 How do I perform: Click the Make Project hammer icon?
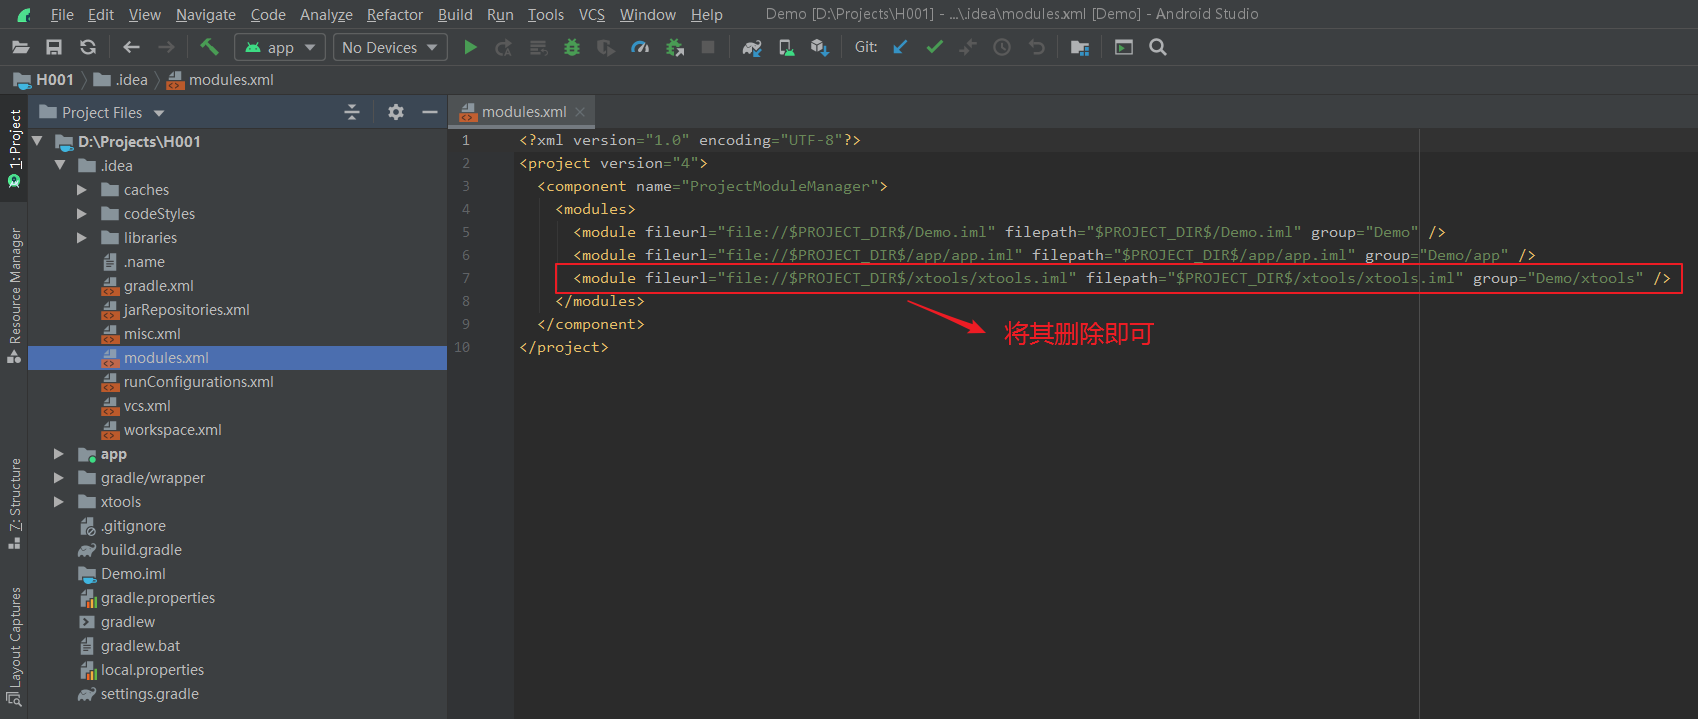209,47
